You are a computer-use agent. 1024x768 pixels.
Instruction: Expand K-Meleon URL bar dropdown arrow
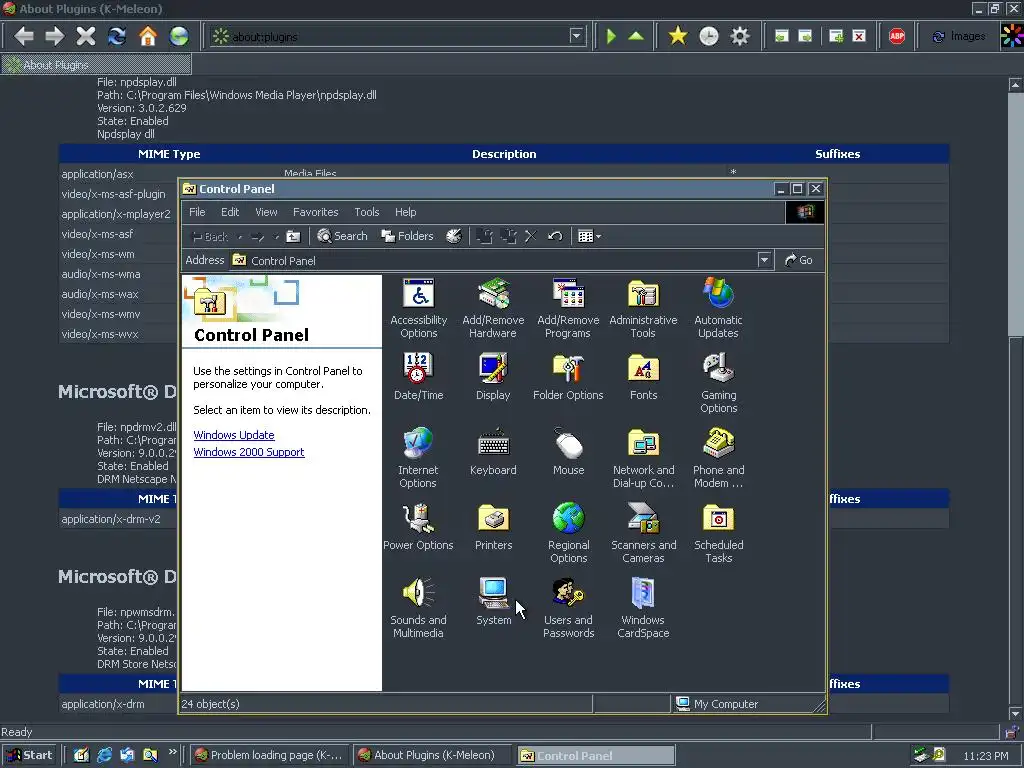click(x=576, y=36)
